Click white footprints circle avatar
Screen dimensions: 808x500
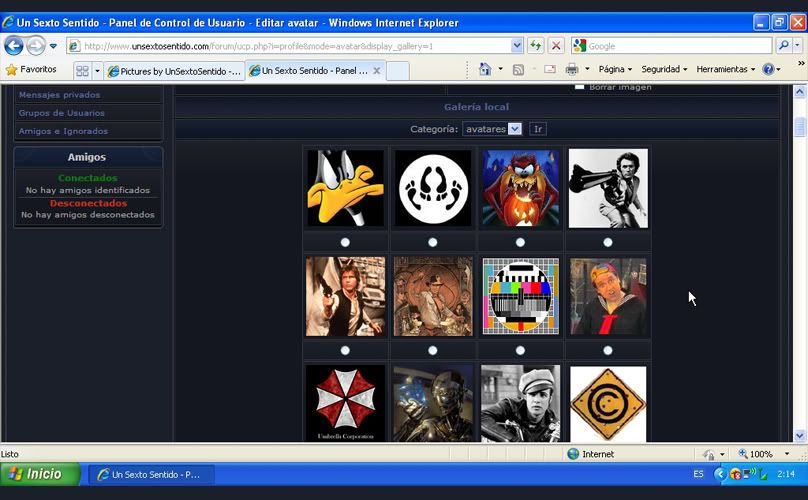[x=433, y=188]
